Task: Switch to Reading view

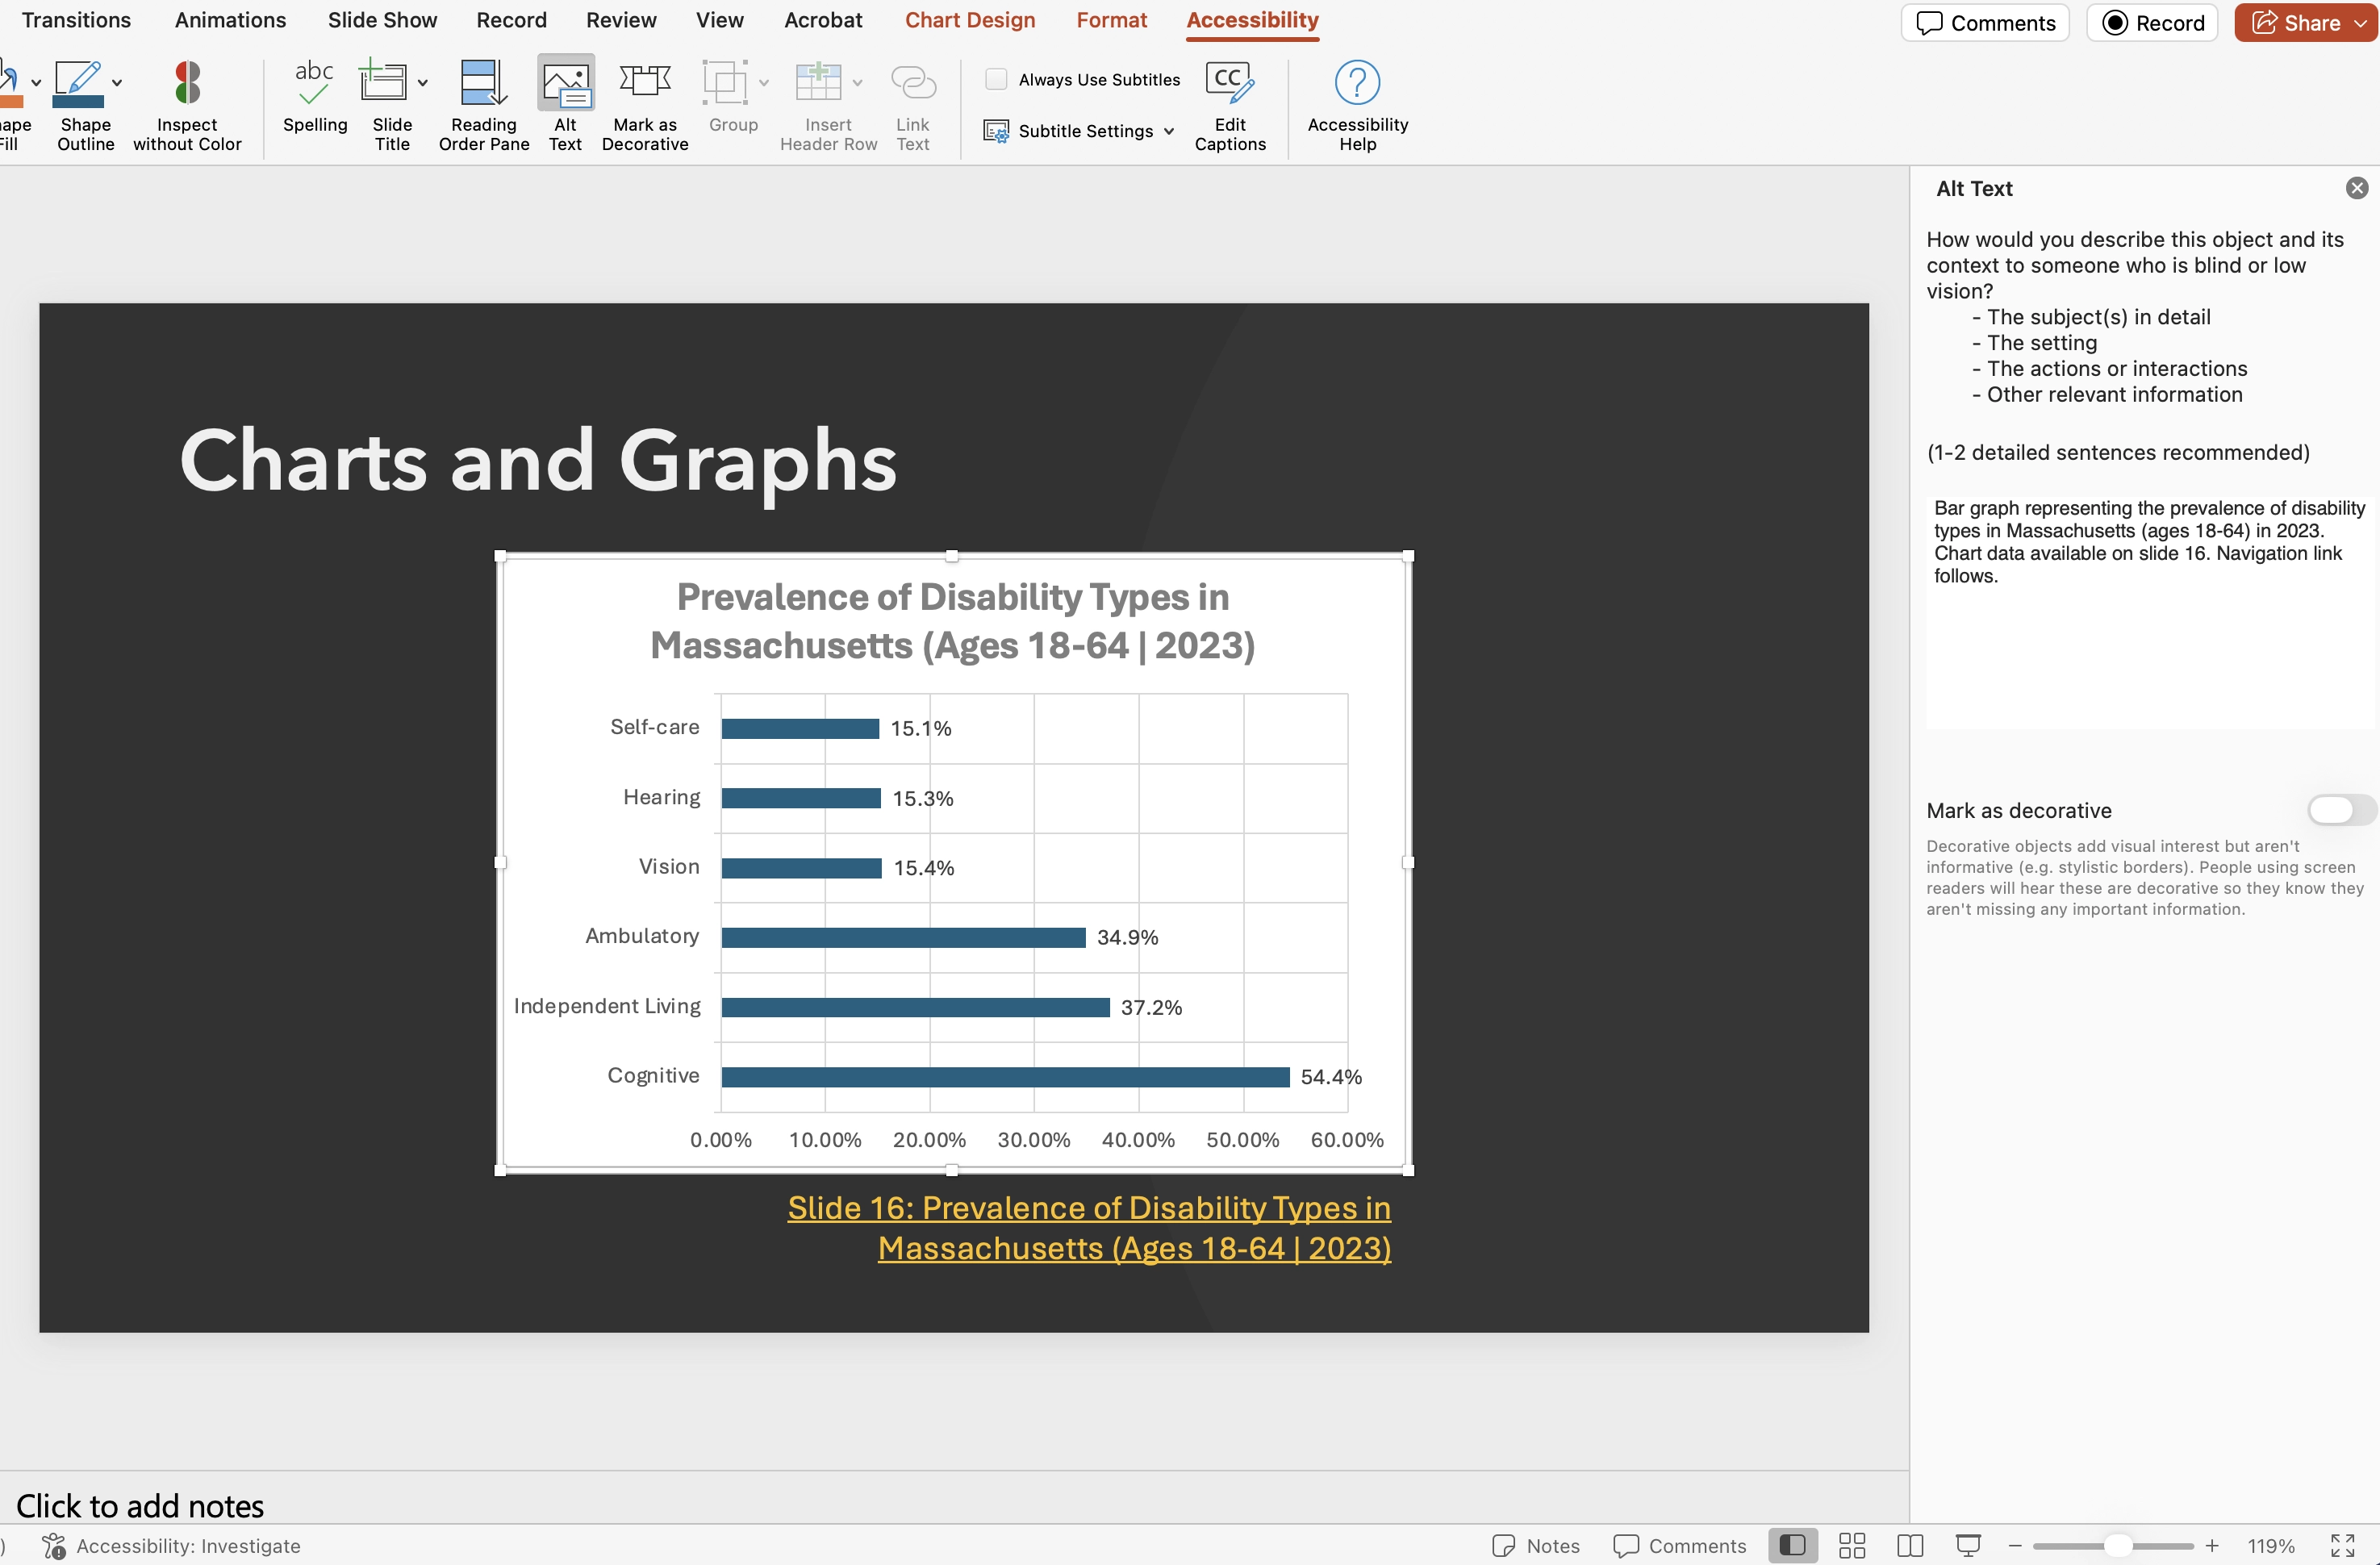Action: (1910, 1546)
